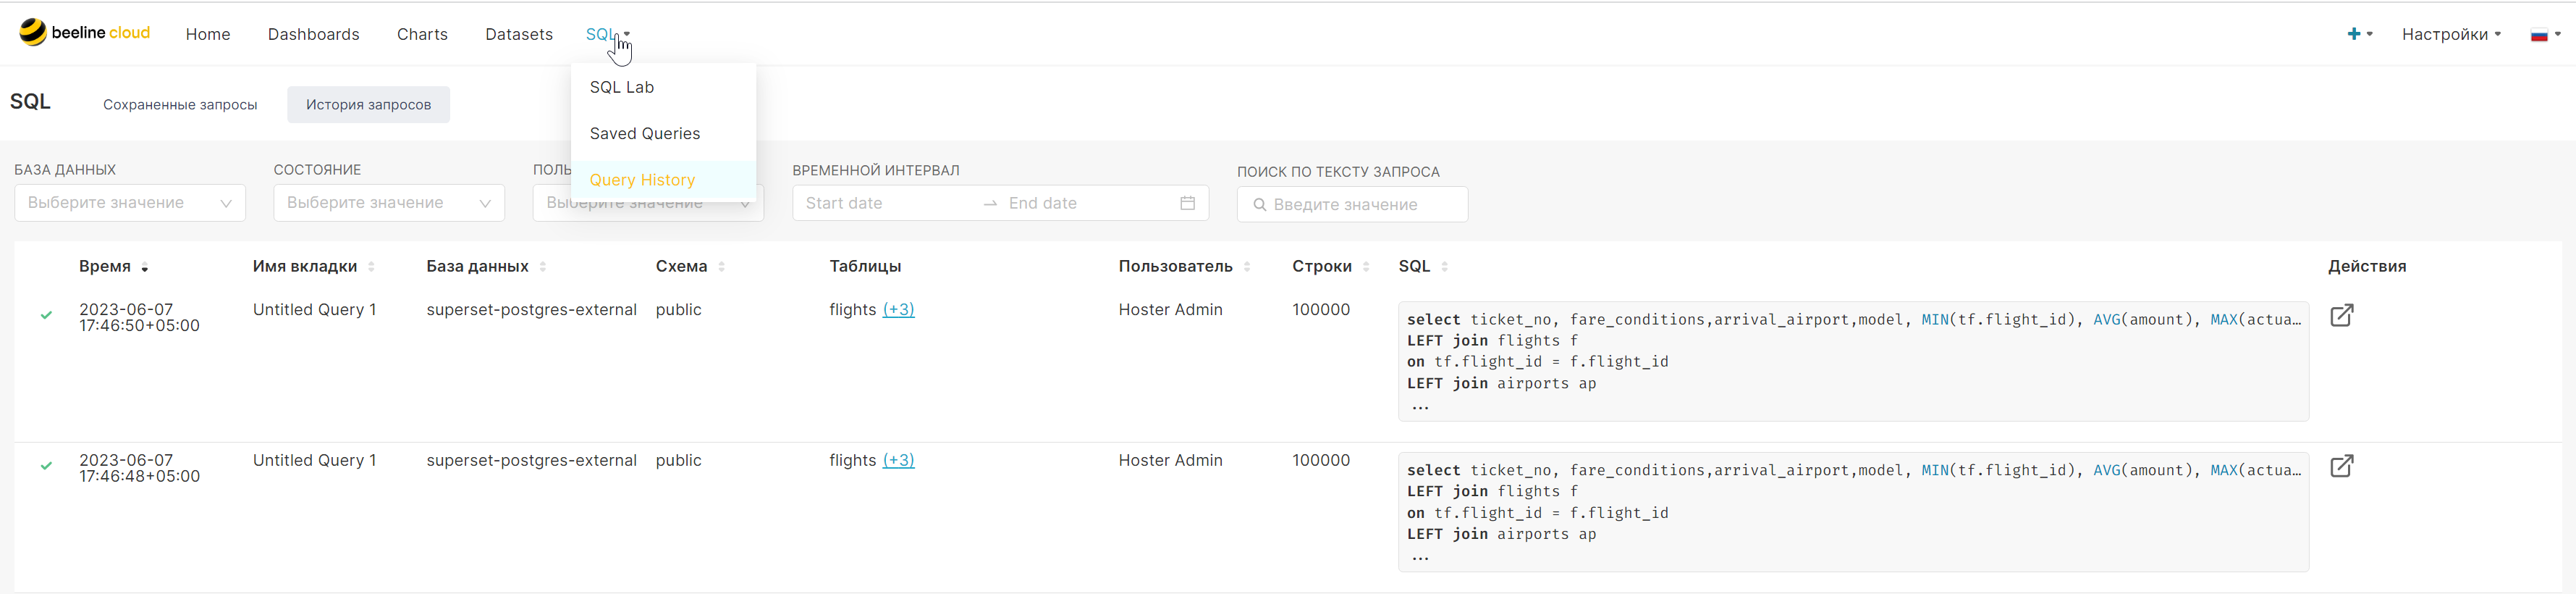The width and height of the screenshot is (2576, 594).
Task: Sort by SQL column
Action: point(1445,267)
